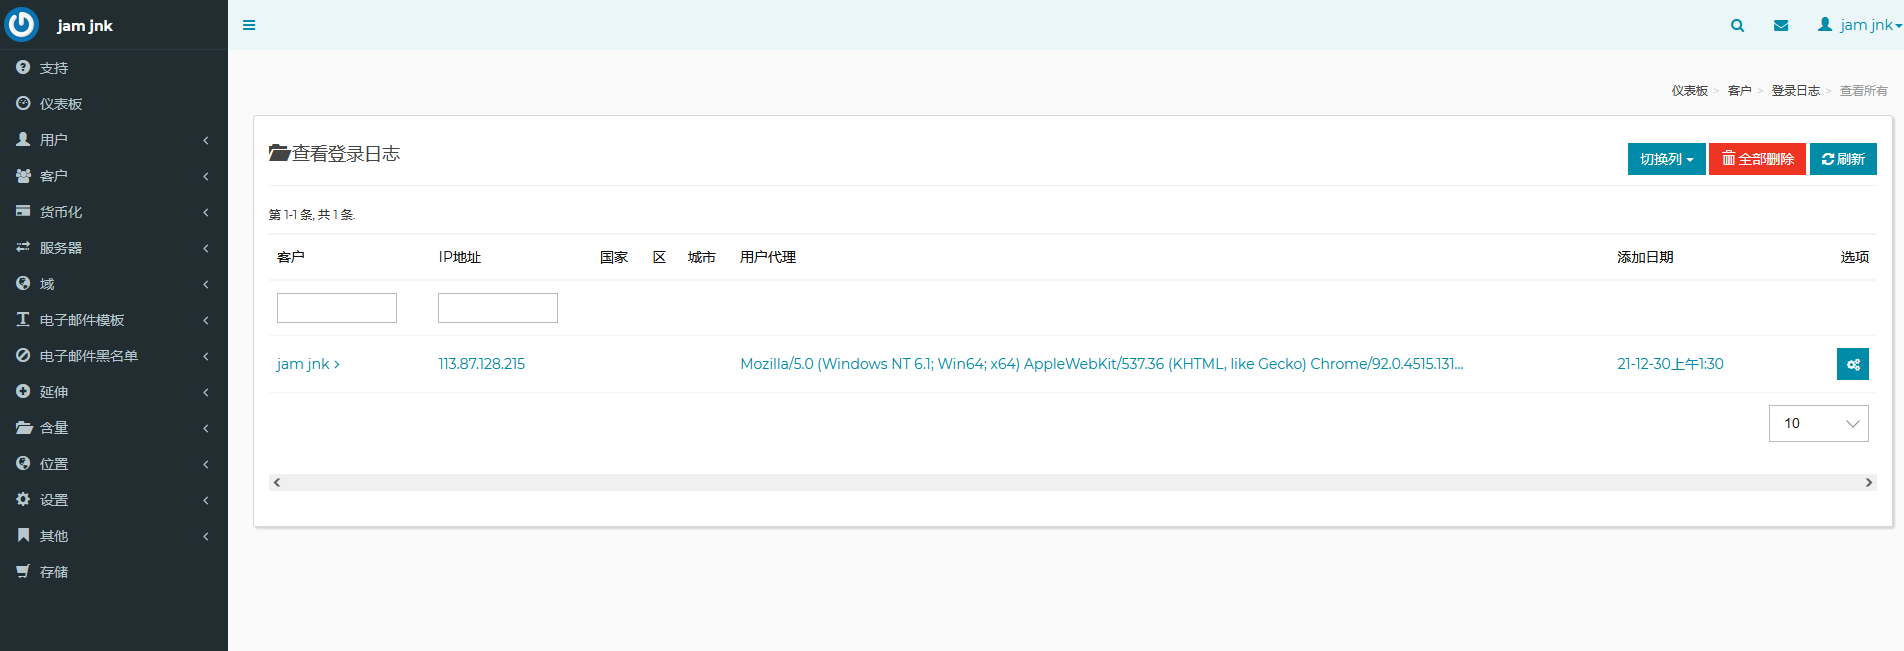Image resolution: width=1904 pixels, height=651 pixels.
Task: Open the 仪表板 menu item
Action: coord(114,104)
